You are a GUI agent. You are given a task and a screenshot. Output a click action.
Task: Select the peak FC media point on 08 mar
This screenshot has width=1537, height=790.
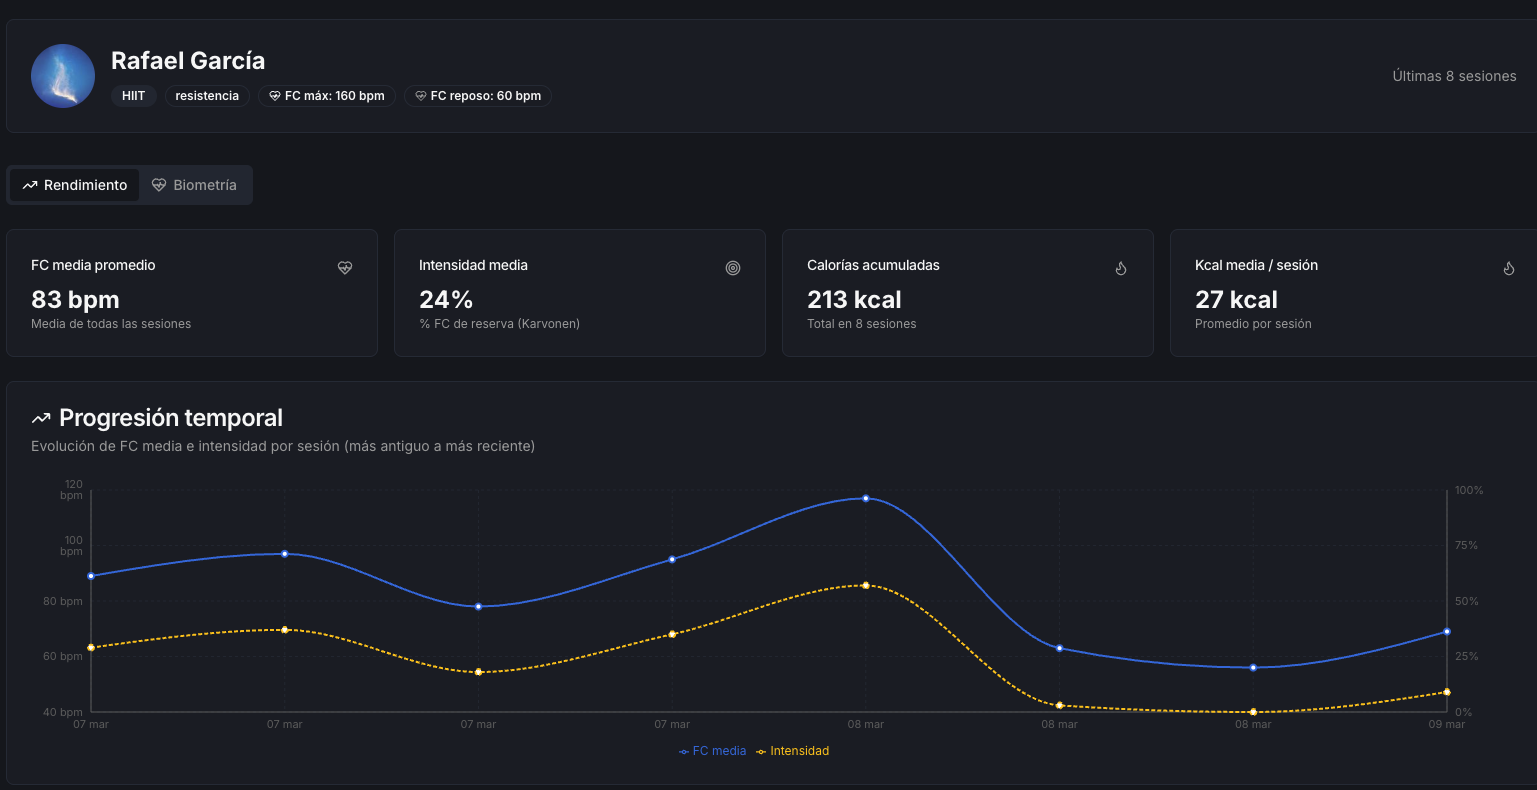tap(866, 498)
